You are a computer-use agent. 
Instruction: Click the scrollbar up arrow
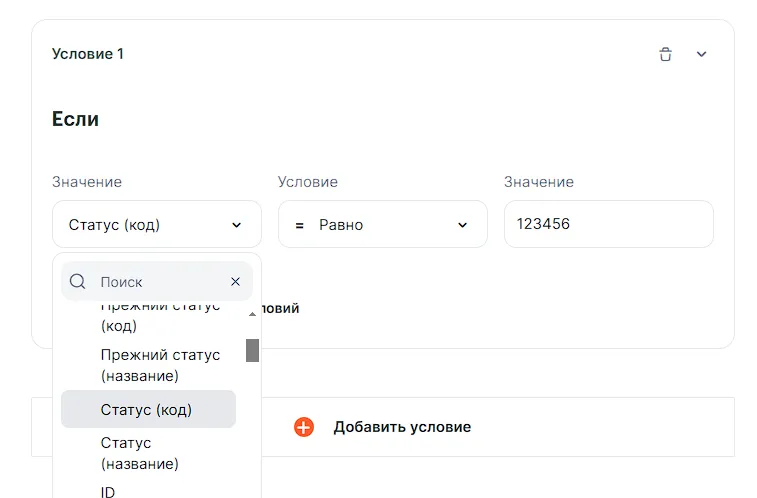252,315
